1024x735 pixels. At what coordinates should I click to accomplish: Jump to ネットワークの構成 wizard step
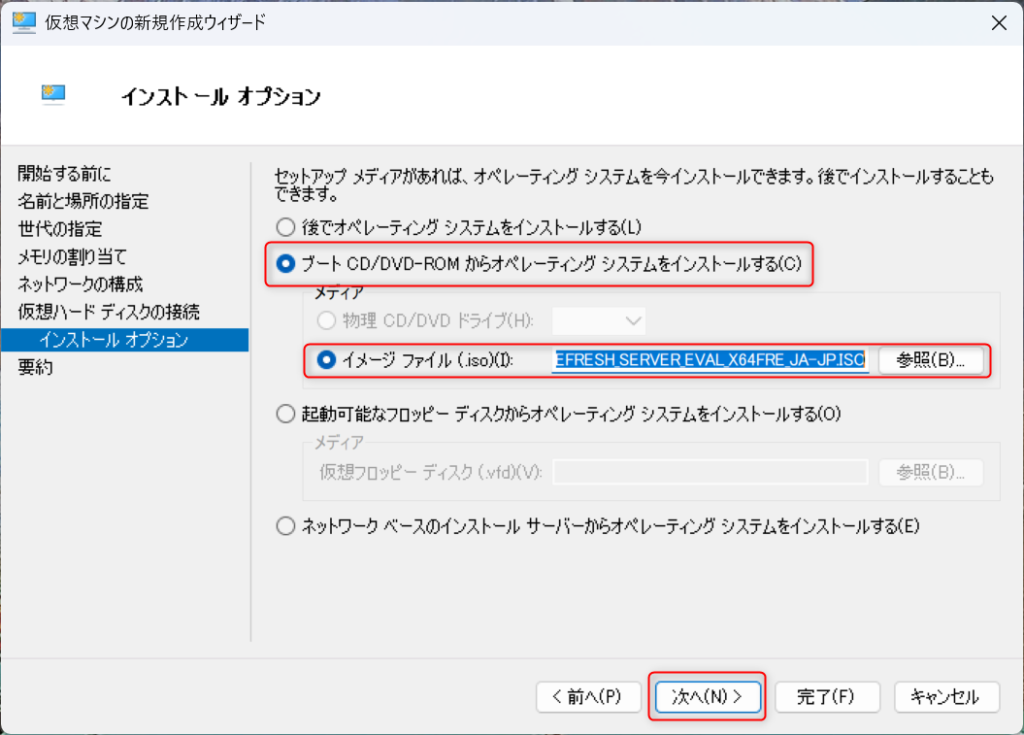80,284
